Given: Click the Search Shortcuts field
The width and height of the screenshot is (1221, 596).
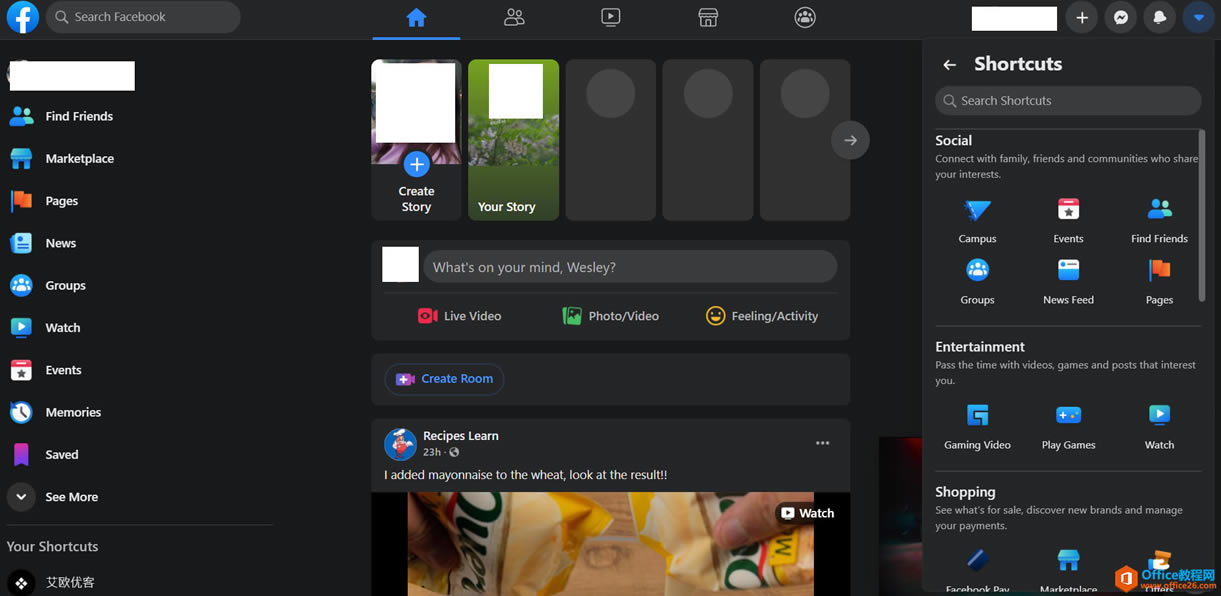Looking at the screenshot, I should (1068, 101).
